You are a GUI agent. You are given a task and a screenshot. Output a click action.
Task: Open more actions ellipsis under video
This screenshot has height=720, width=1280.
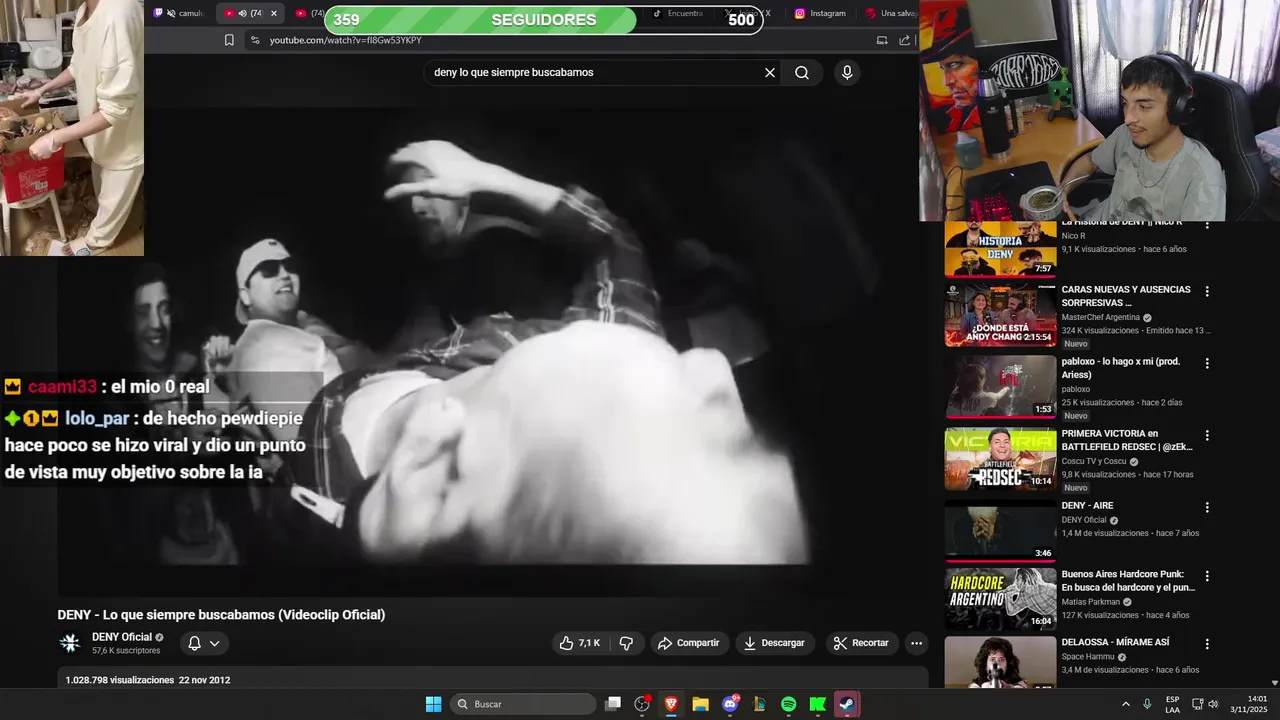tap(916, 643)
